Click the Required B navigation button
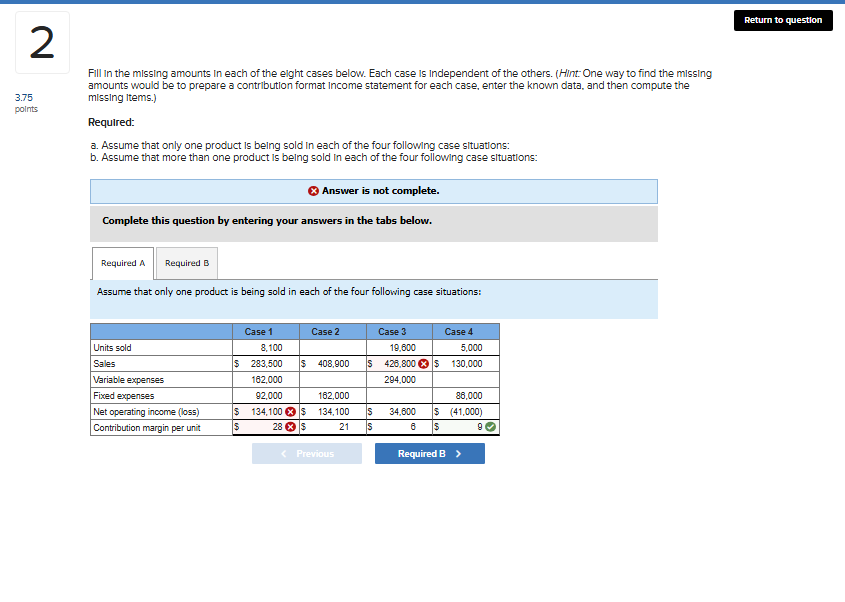Viewport: 845px width, 602px height. [429, 453]
